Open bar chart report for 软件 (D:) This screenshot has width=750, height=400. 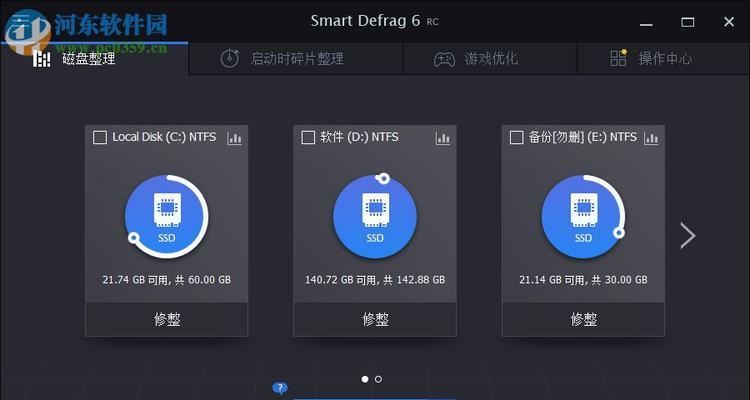tap(443, 138)
